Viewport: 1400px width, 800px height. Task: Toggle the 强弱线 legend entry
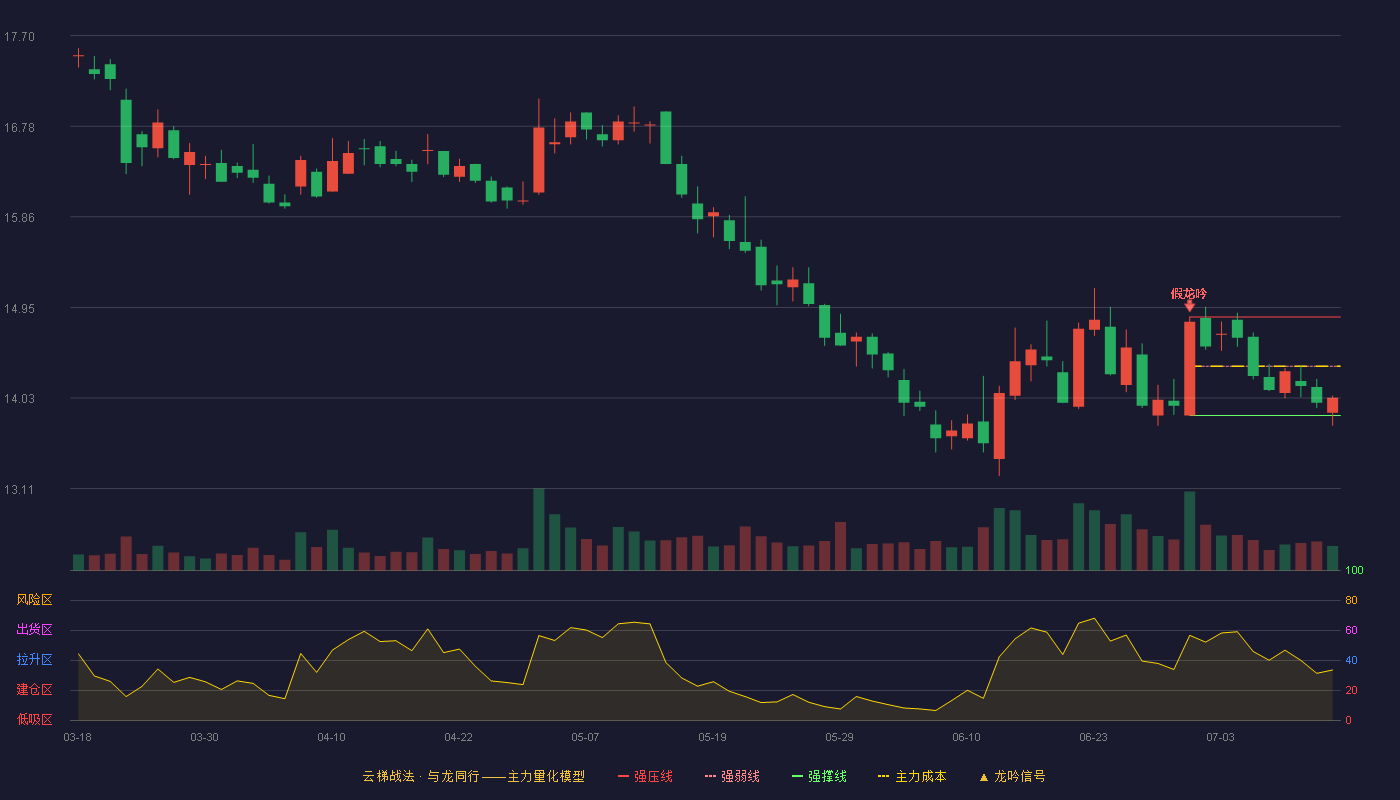[732, 776]
